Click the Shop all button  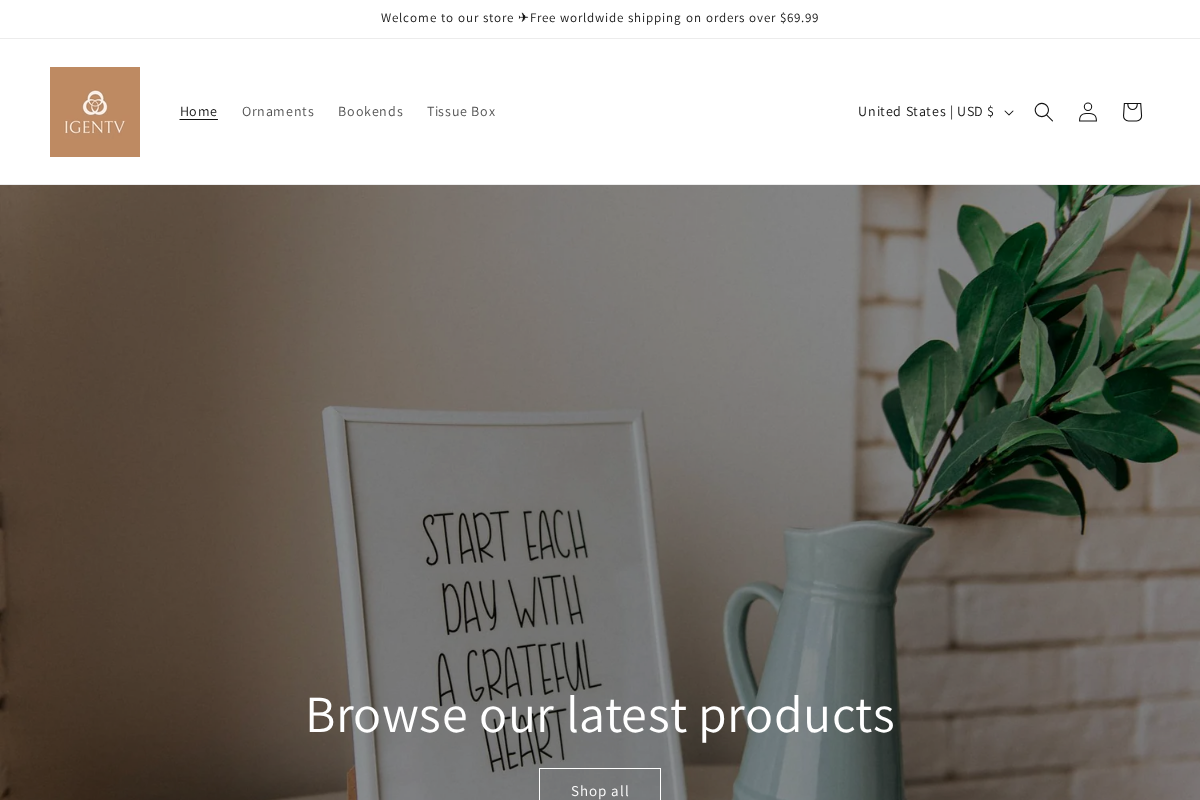(x=600, y=785)
